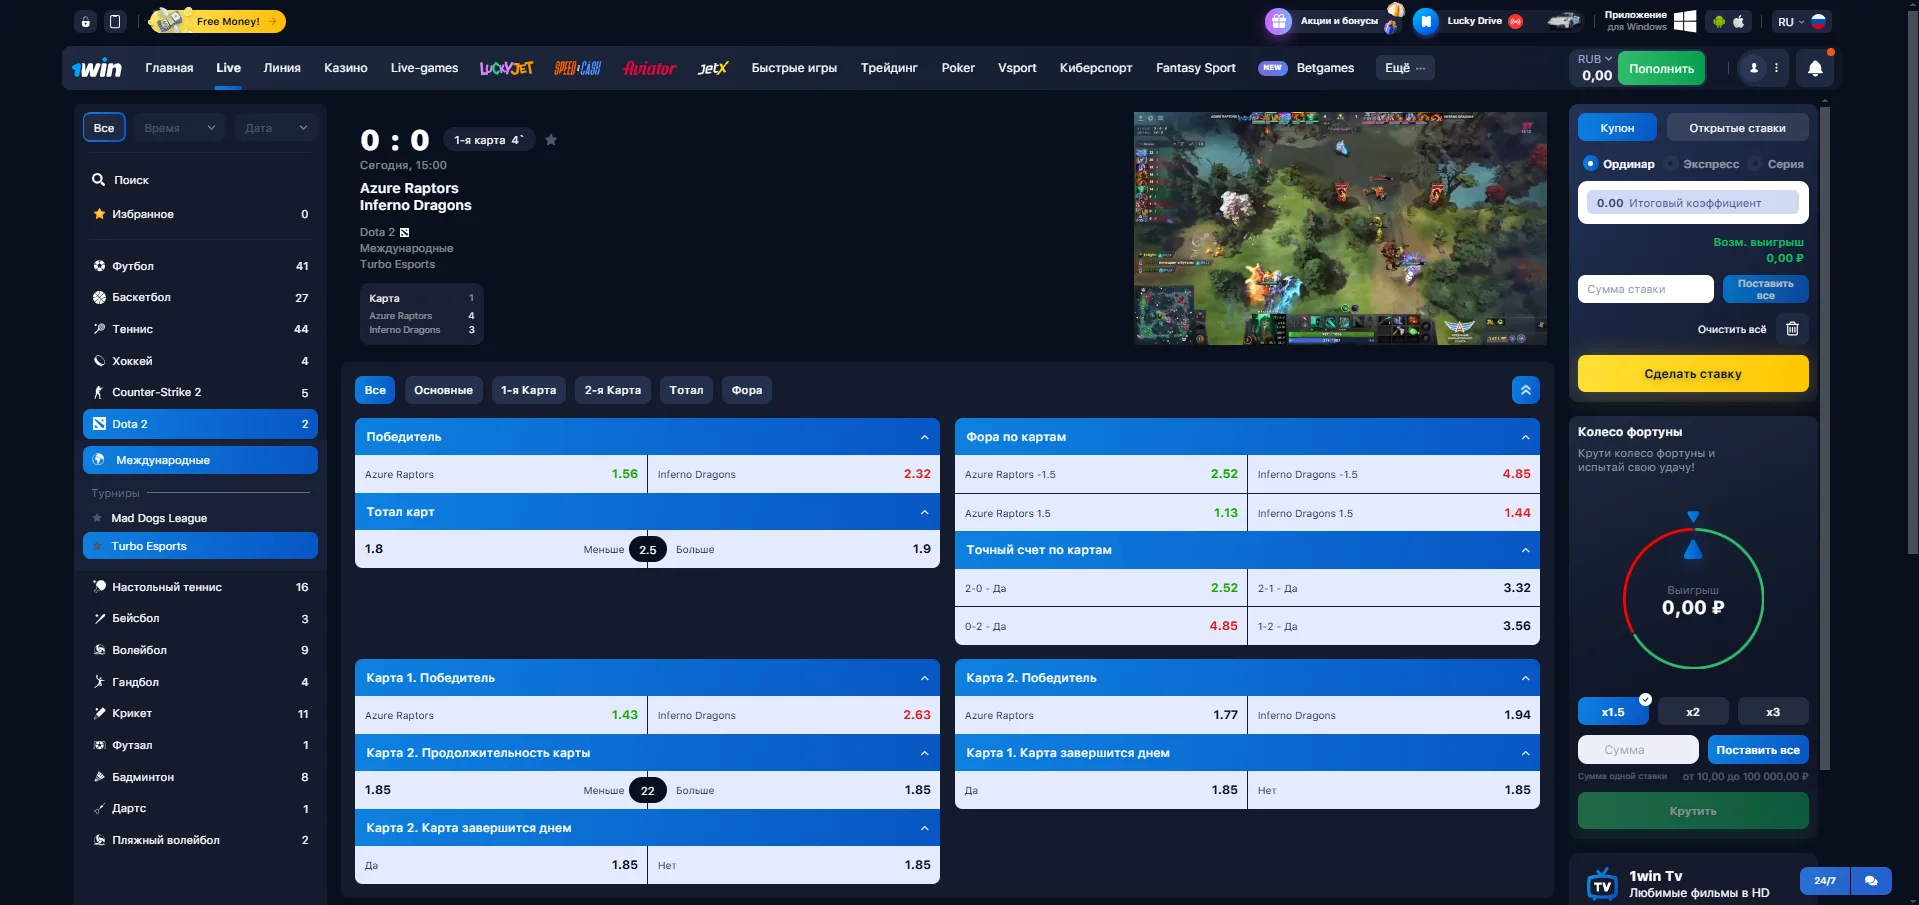1919x905 pixels.
Task: Open the RU language dropdown
Action: click(x=1790, y=21)
